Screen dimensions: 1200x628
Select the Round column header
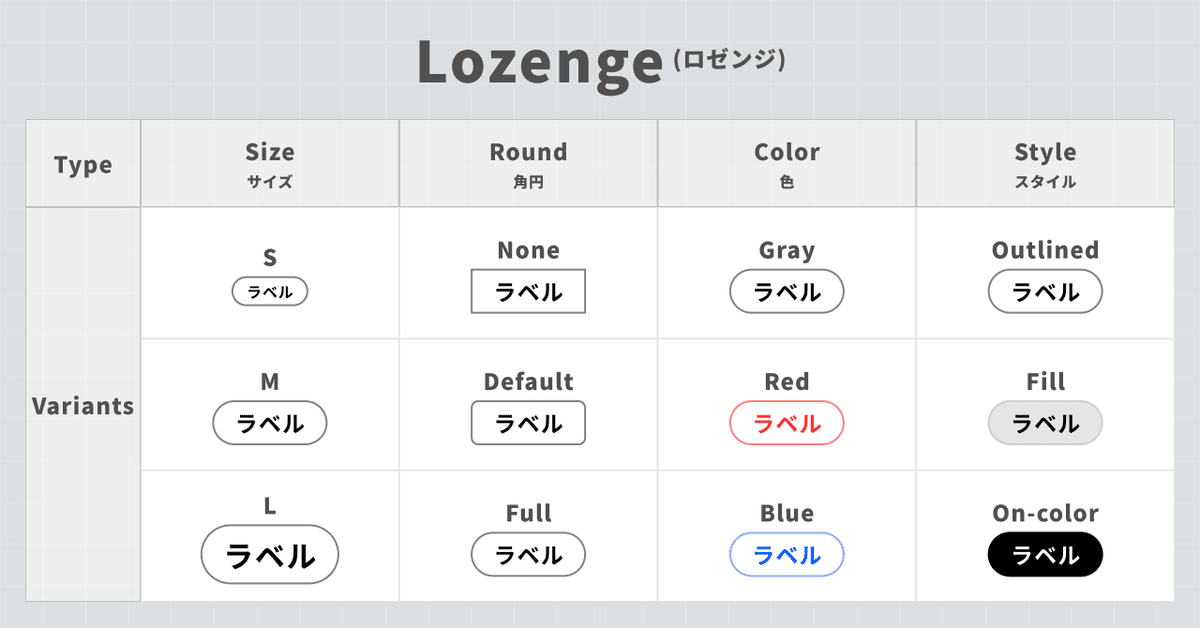(528, 163)
